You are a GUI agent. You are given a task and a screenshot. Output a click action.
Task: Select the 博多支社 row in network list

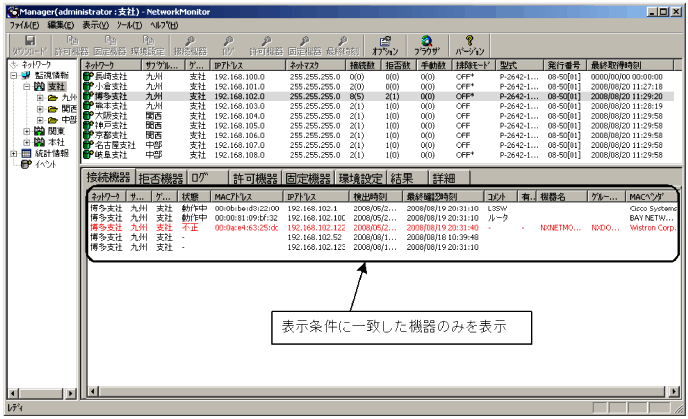[x=378, y=96]
